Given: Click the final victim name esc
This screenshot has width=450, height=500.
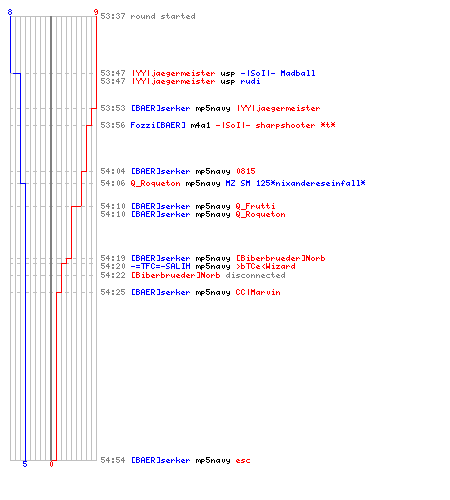Looking at the screenshot, I should pos(243,460).
